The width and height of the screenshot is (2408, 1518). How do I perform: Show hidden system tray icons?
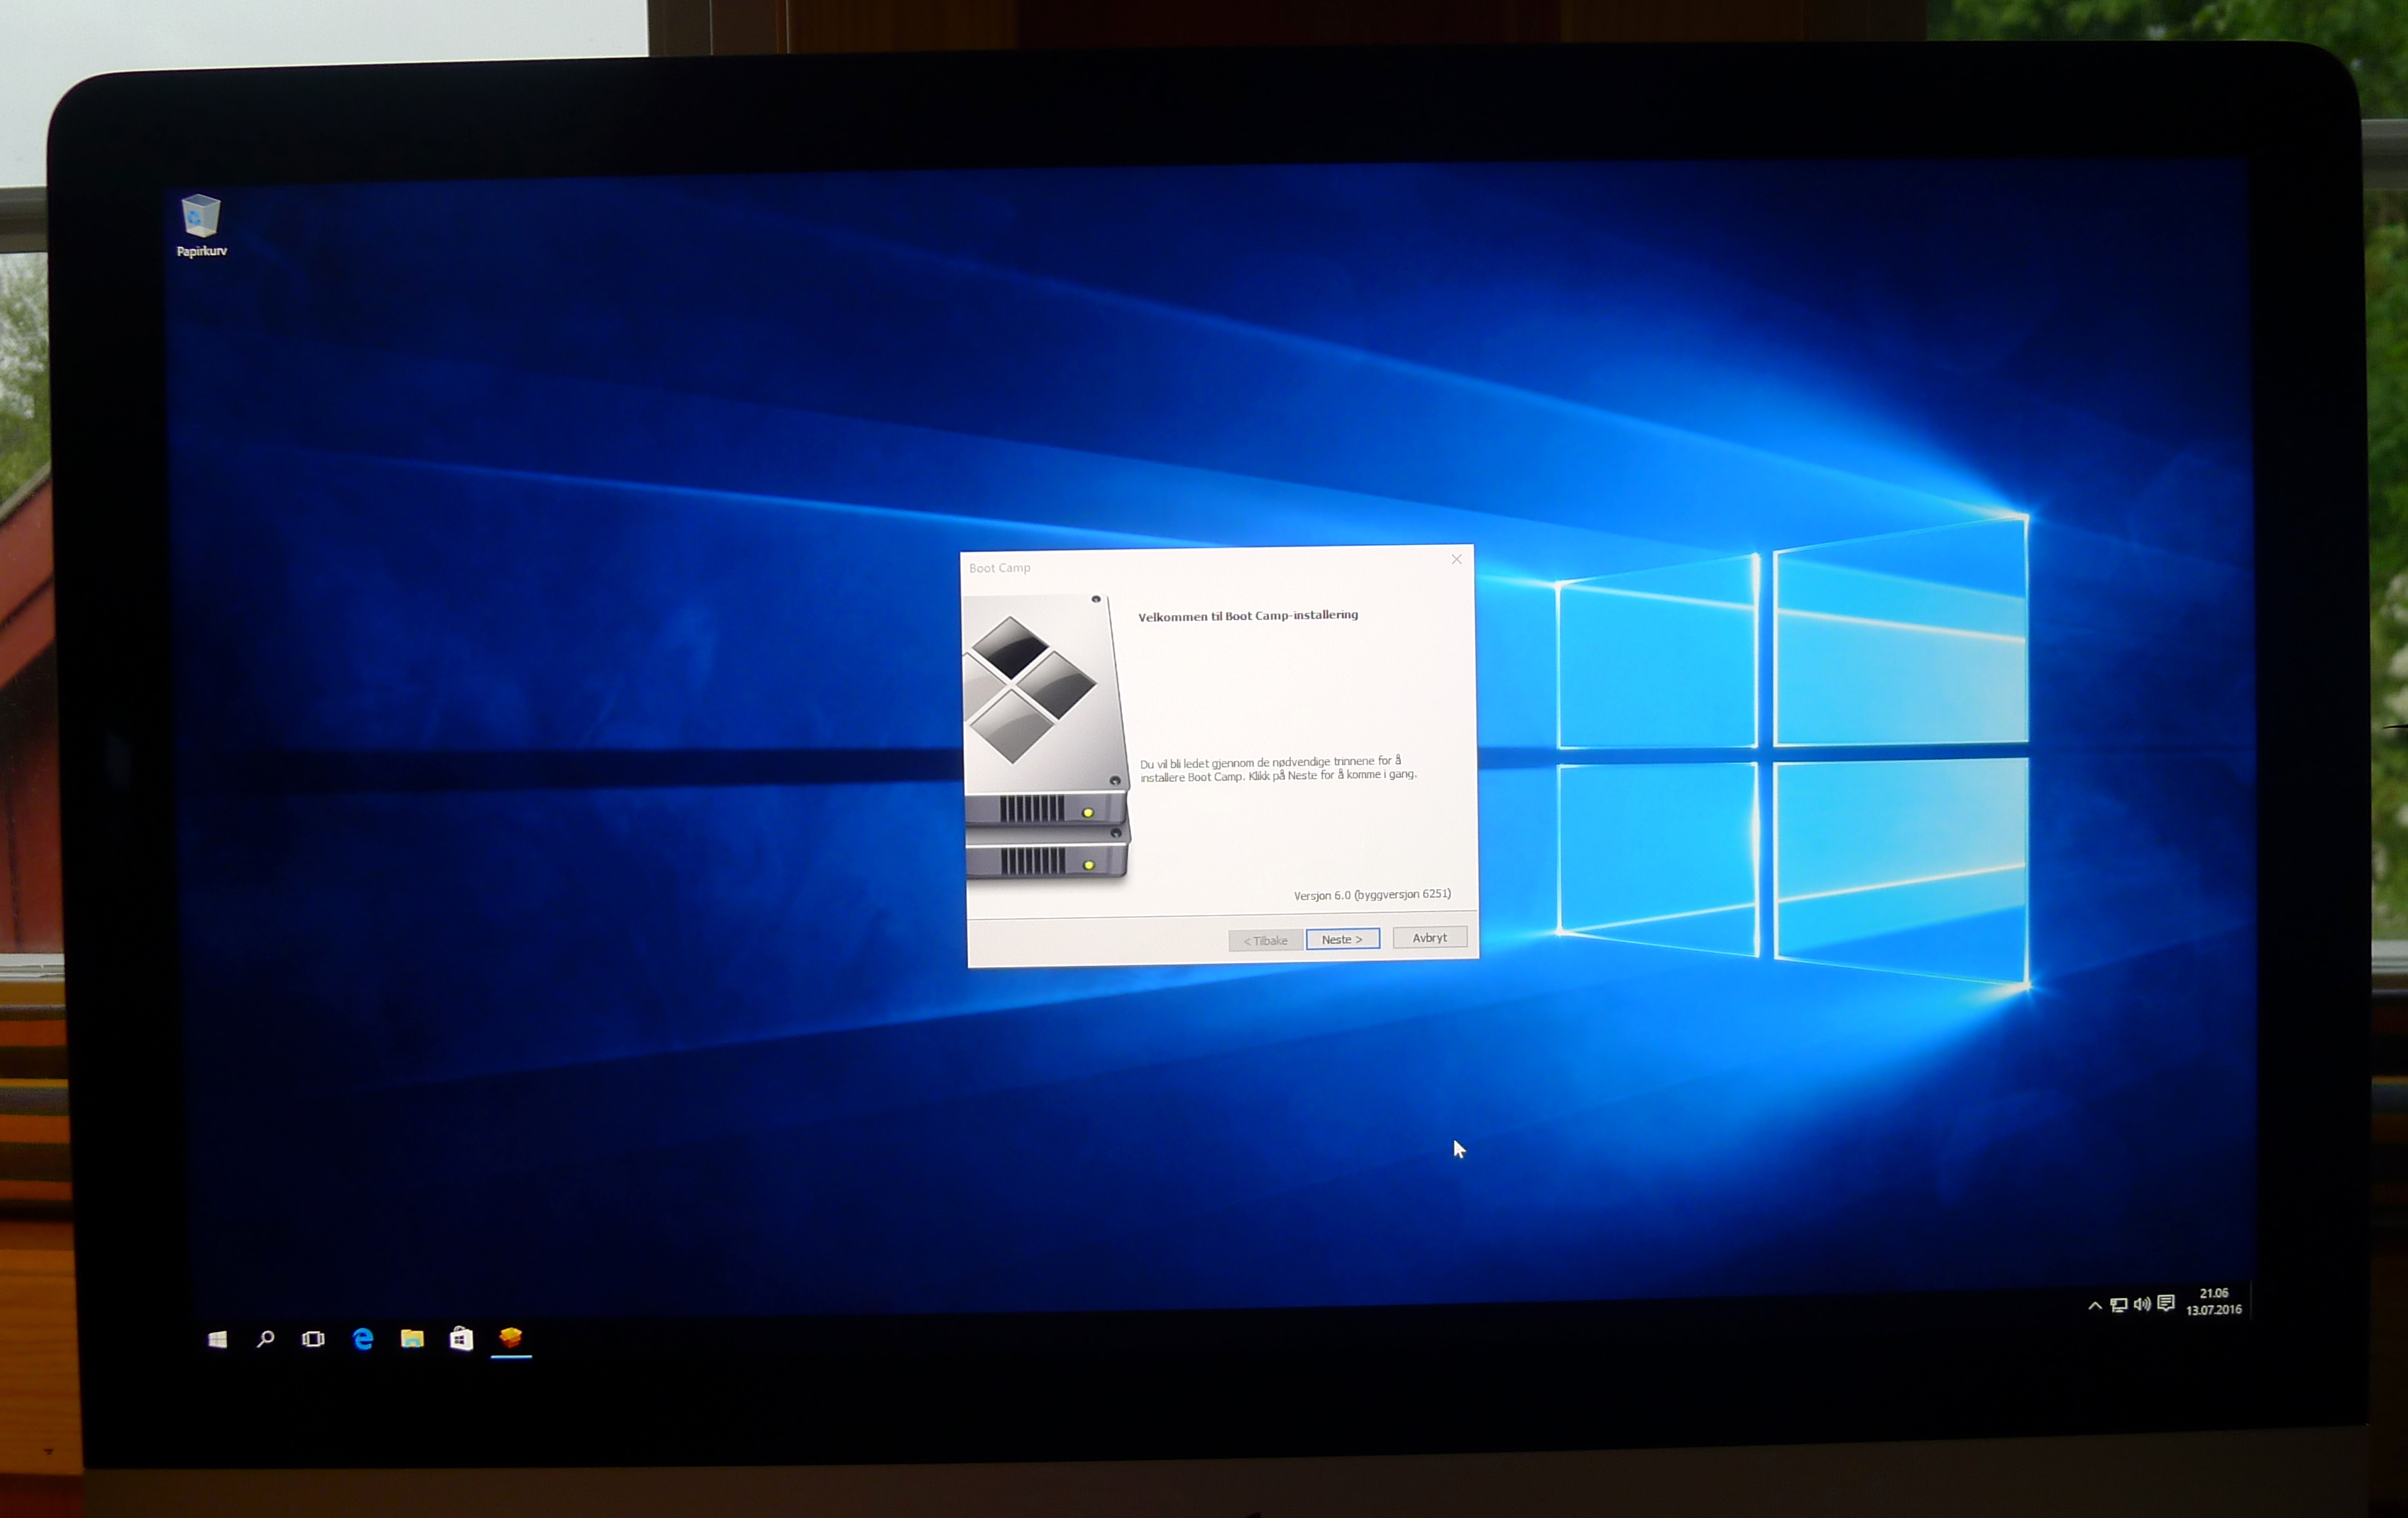tap(2095, 1305)
